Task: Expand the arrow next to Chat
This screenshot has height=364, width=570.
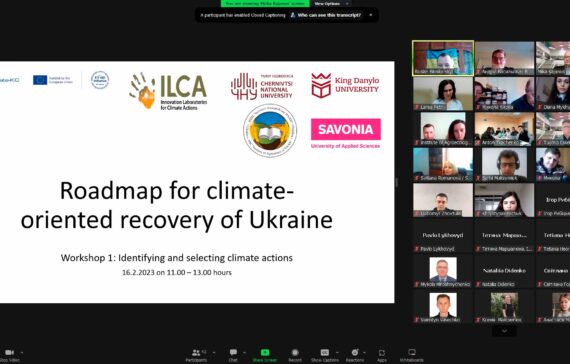Action: pyautogui.click(x=244, y=352)
